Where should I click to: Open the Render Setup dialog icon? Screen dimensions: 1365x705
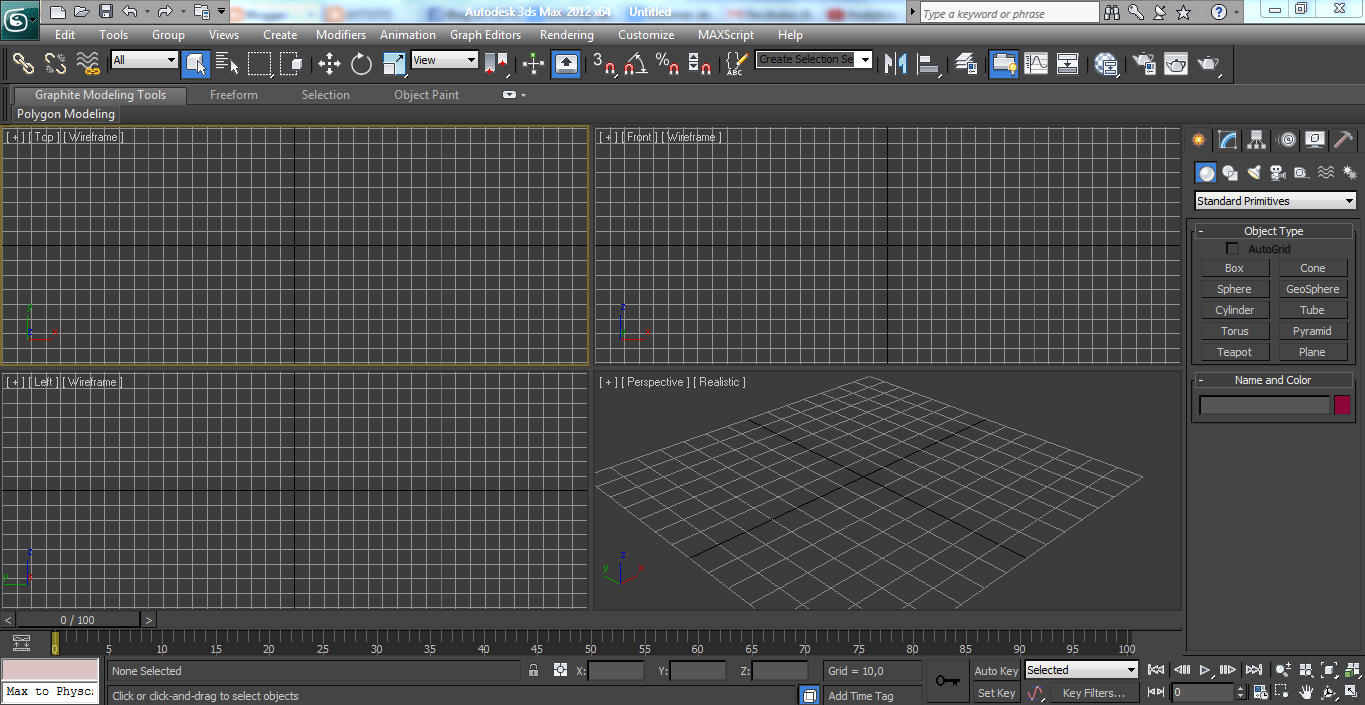pos(1143,63)
